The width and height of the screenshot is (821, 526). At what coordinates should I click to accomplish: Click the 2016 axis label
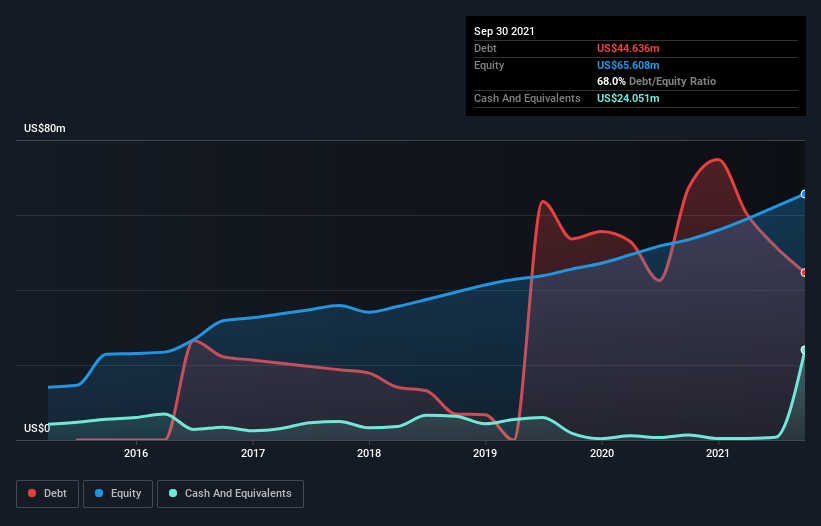(x=136, y=453)
